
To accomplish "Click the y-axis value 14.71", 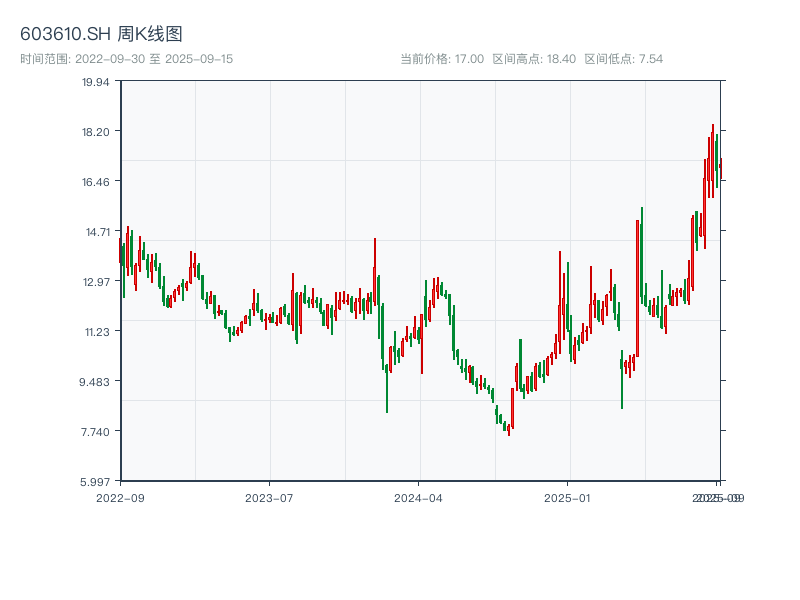I will pyautogui.click(x=97, y=232).
